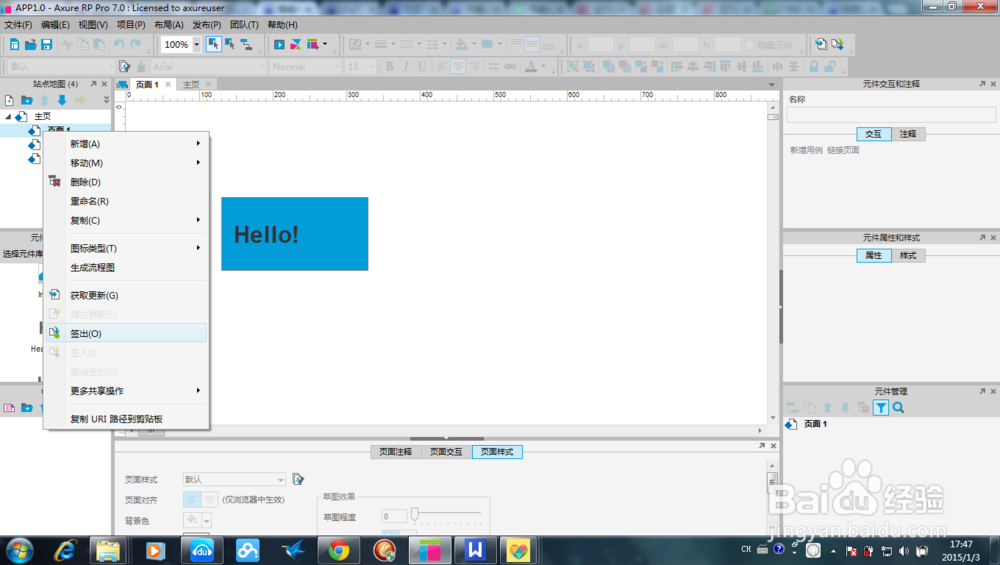The image size is (1000, 565).
Task: Open page style editor icon in bottom panel
Action: [298, 479]
